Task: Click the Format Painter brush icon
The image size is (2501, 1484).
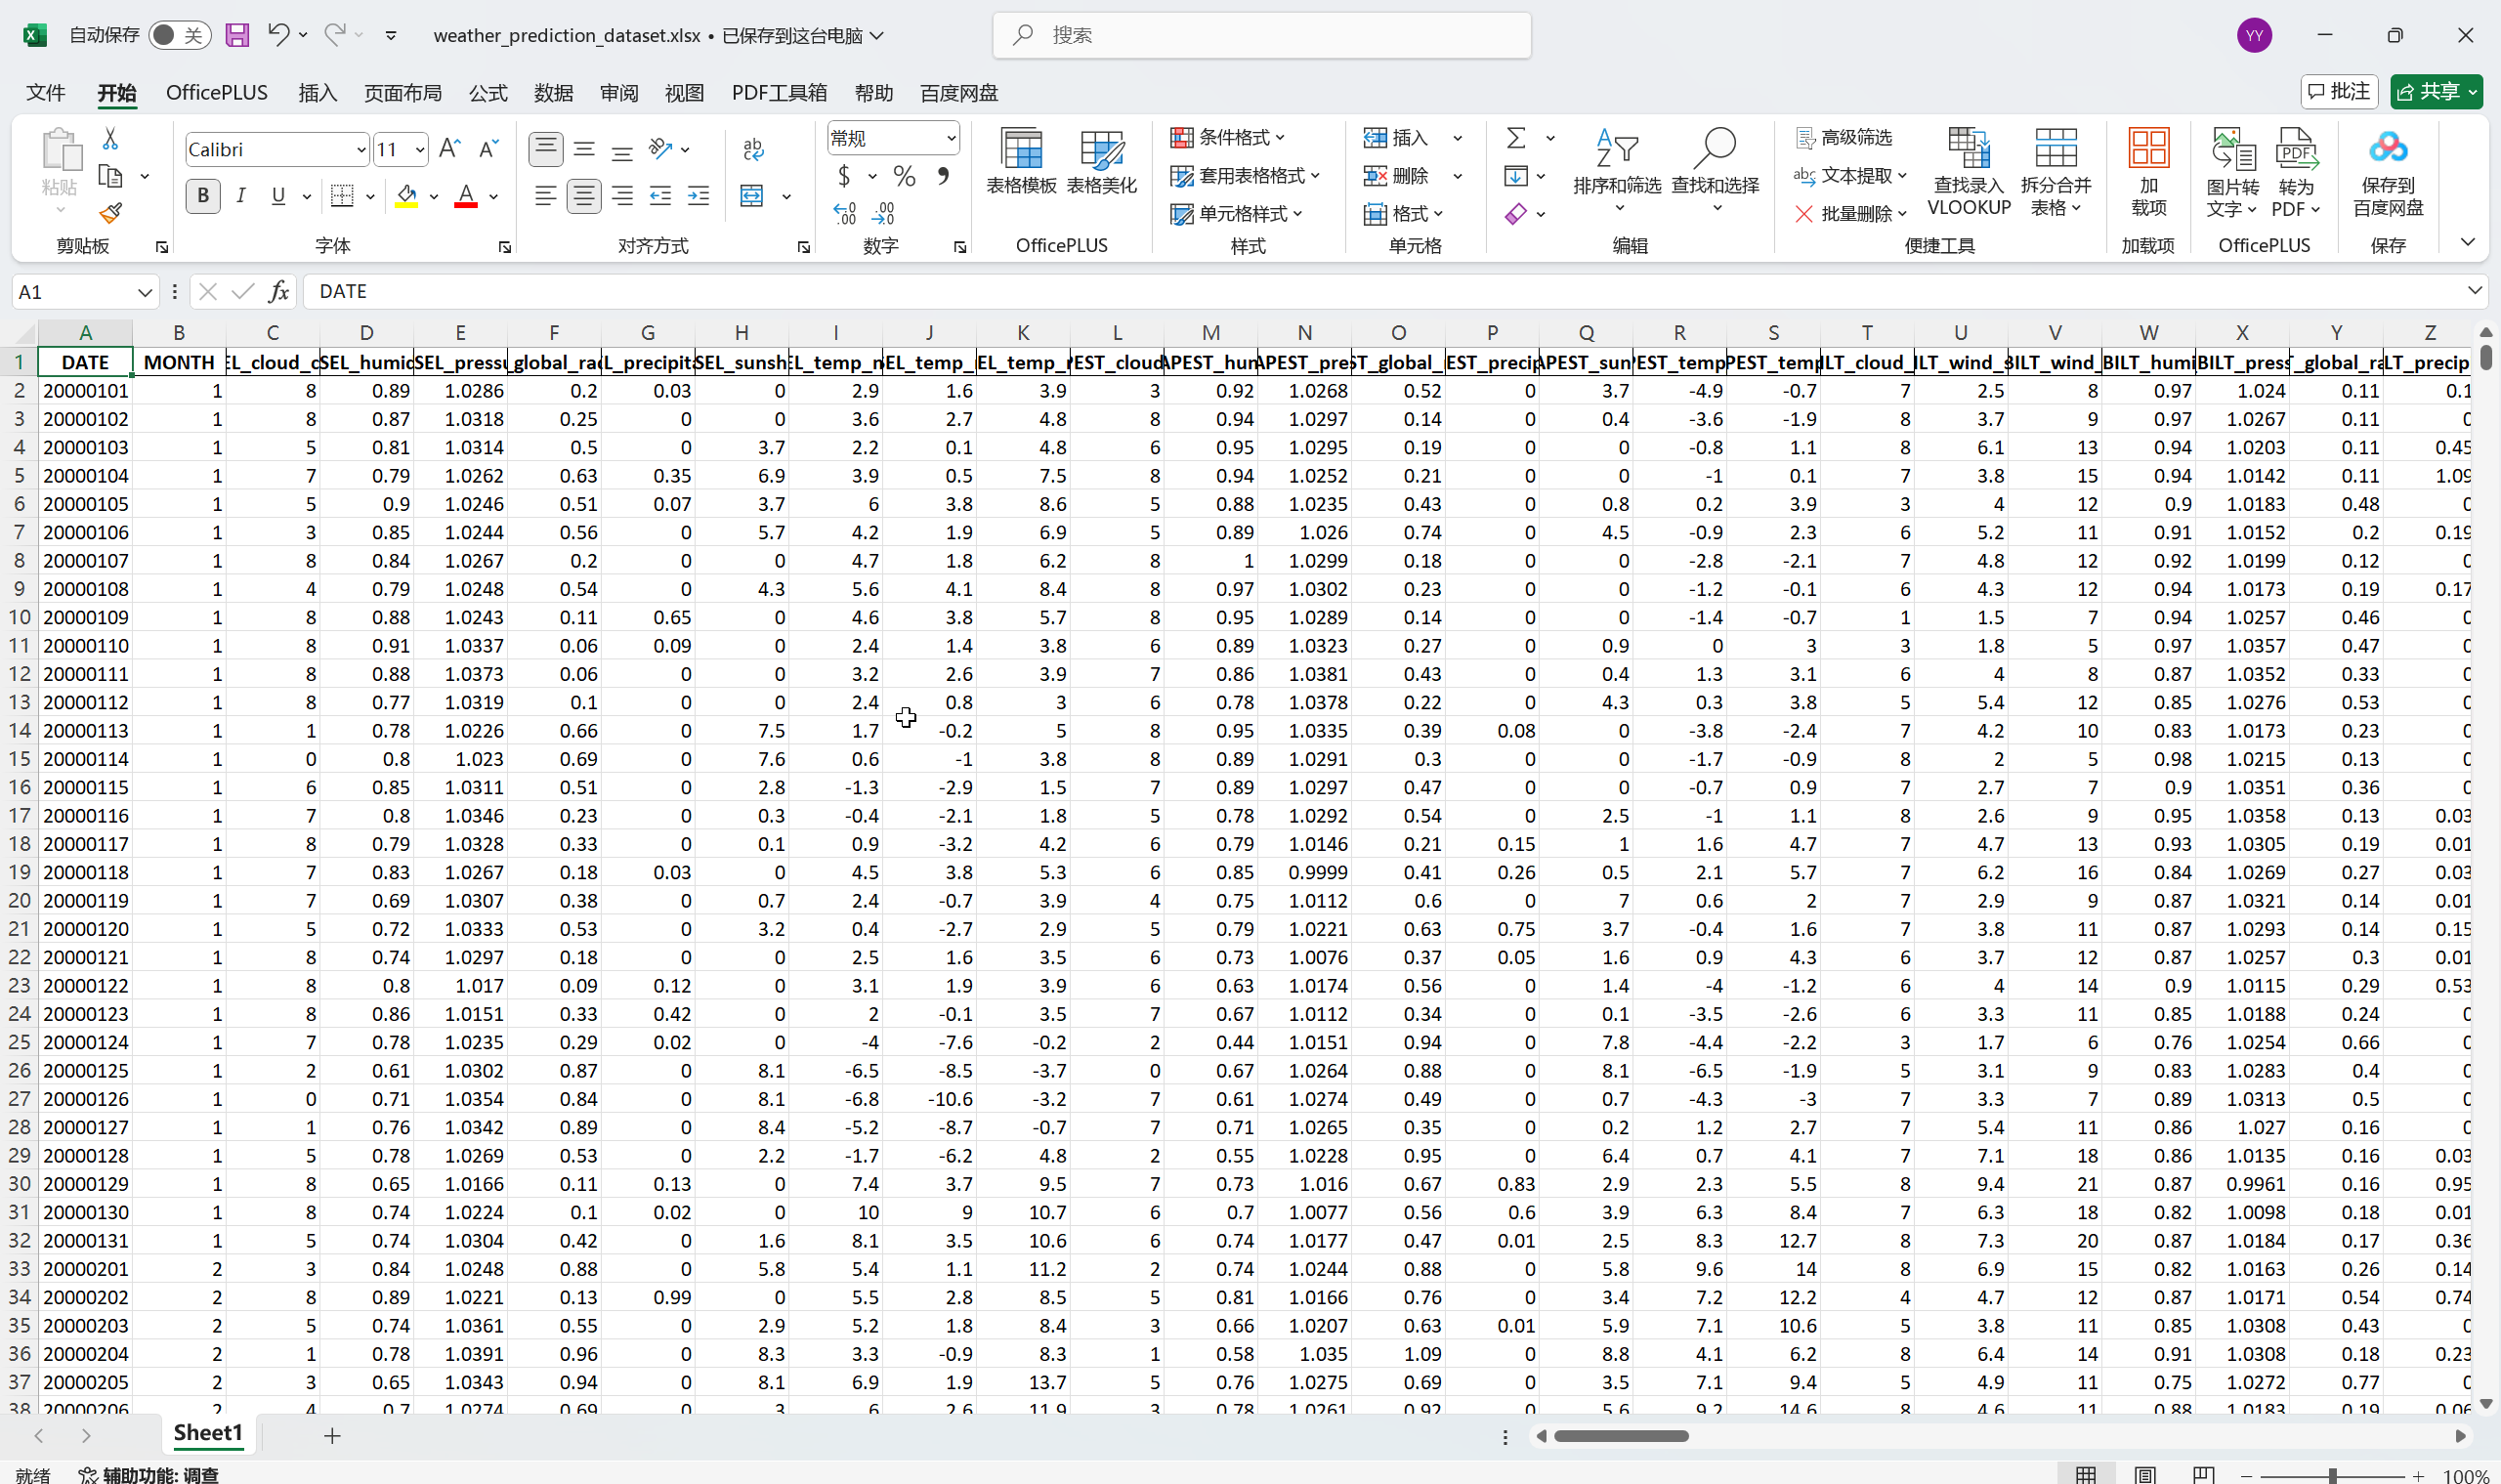Action: click(110, 213)
